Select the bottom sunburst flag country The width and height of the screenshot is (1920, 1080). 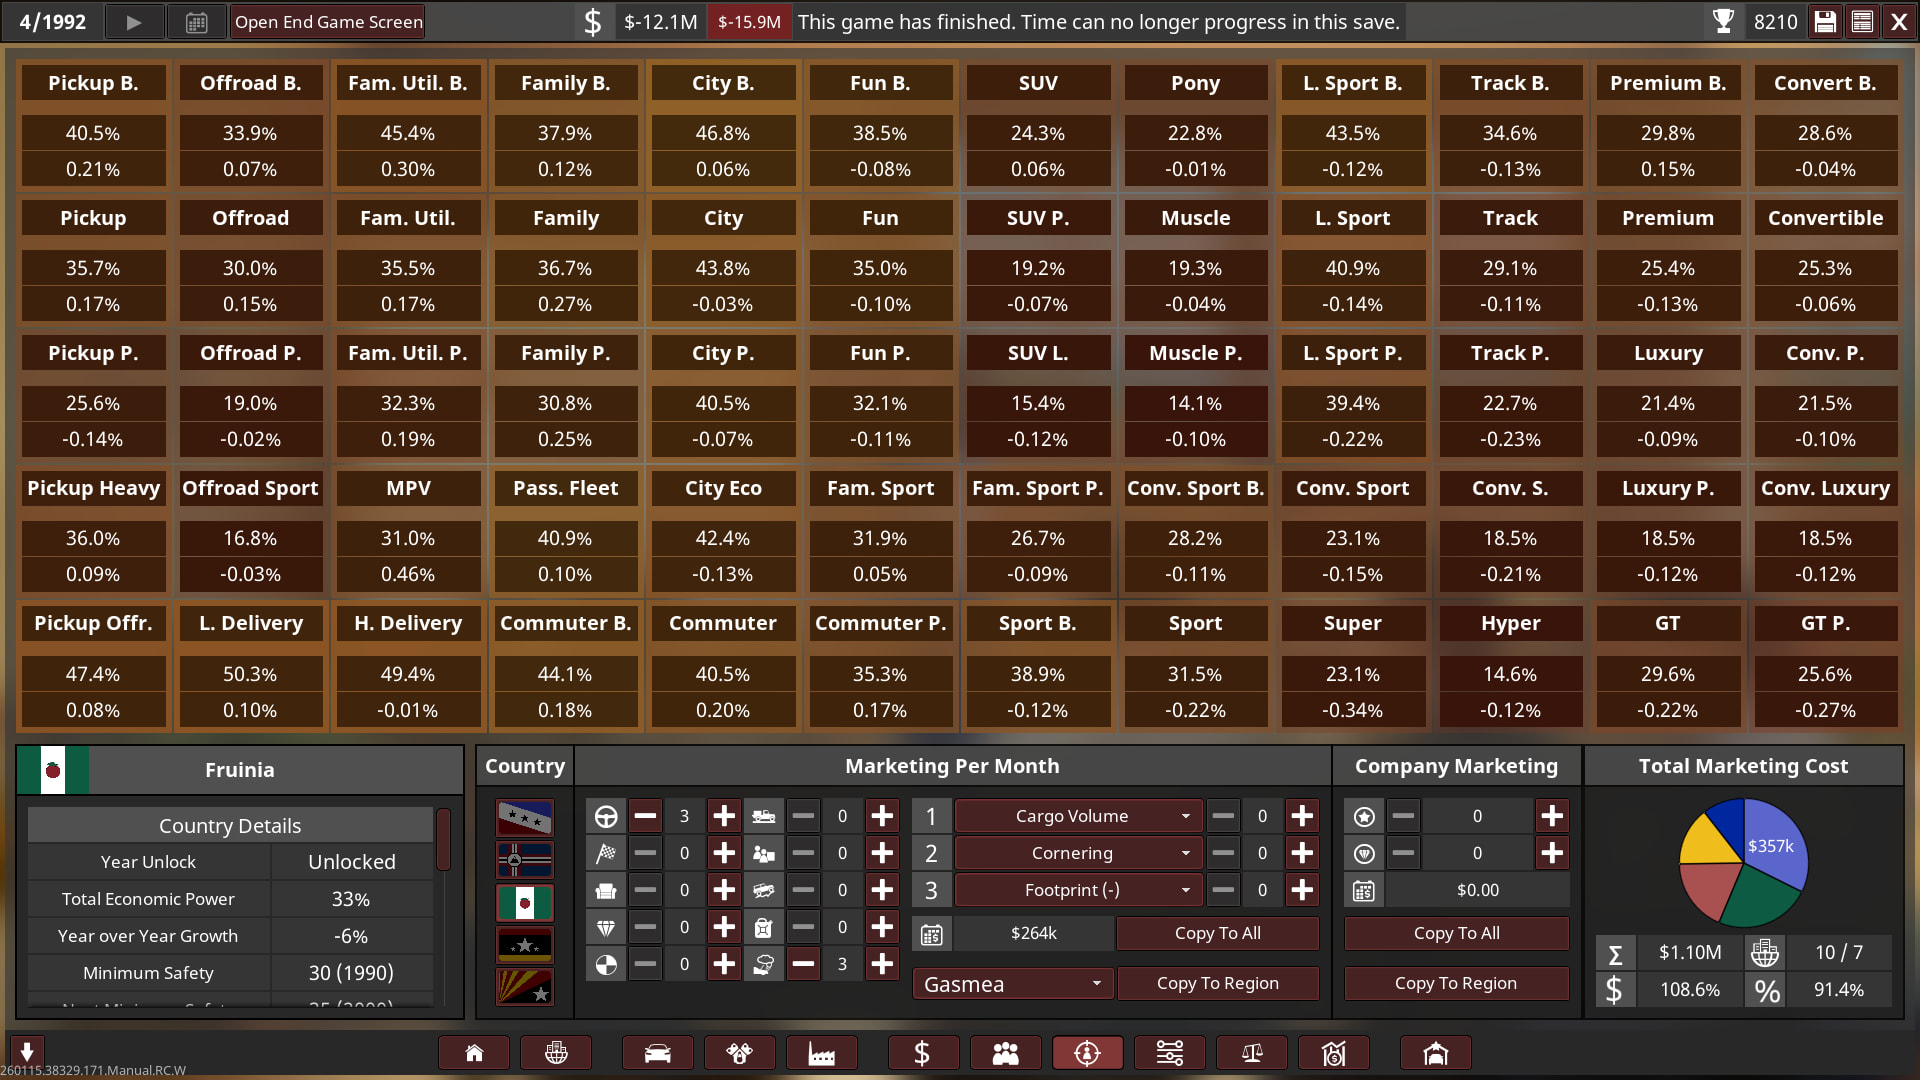pos(524,987)
